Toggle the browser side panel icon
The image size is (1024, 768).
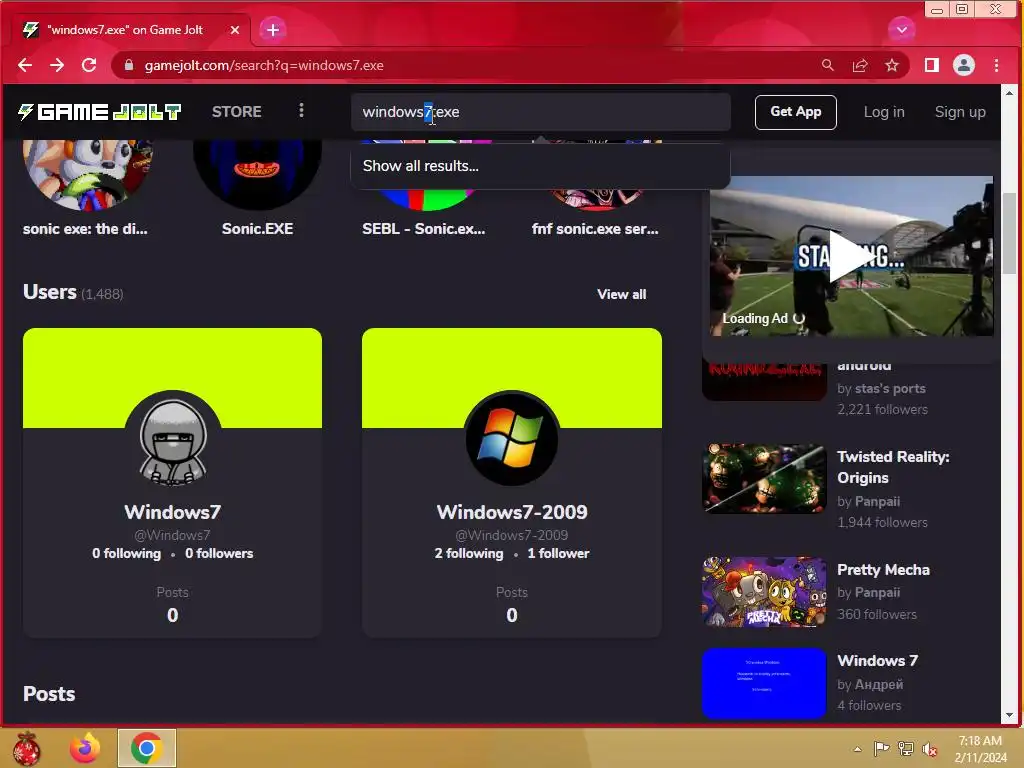932,65
